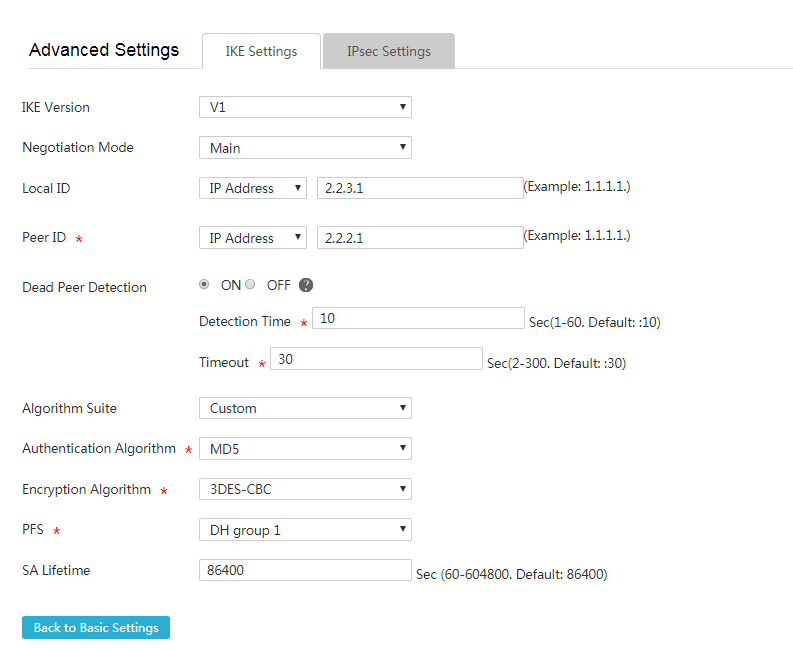This screenshot has width=793, height=651.
Task: Expand the PFS DH group dropdown
Action: pyautogui.click(x=305, y=530)
